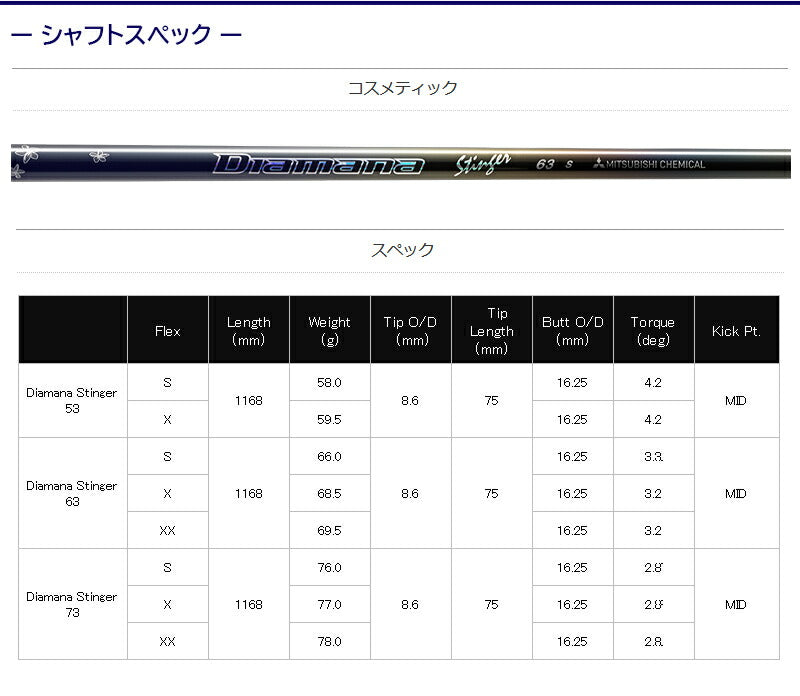800x696 pixels.
Task: Click the Diamana logo on the shaft image
Action: tap(318, 164)
